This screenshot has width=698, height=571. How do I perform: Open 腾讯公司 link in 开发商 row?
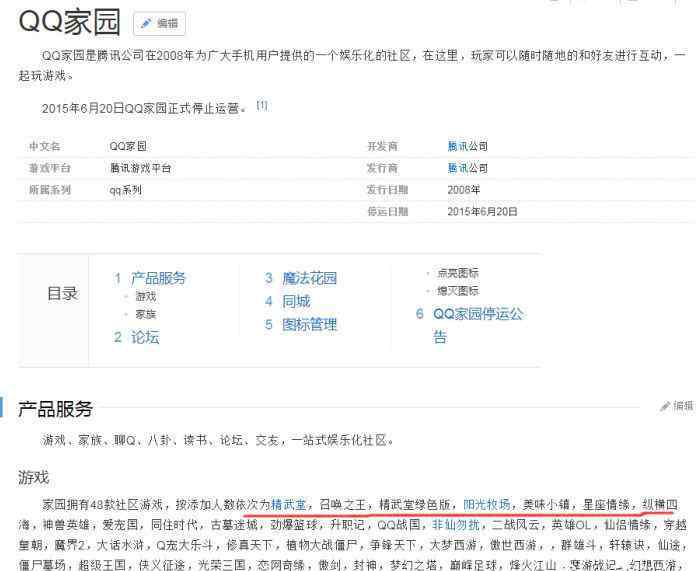click(x=467, y=146)
